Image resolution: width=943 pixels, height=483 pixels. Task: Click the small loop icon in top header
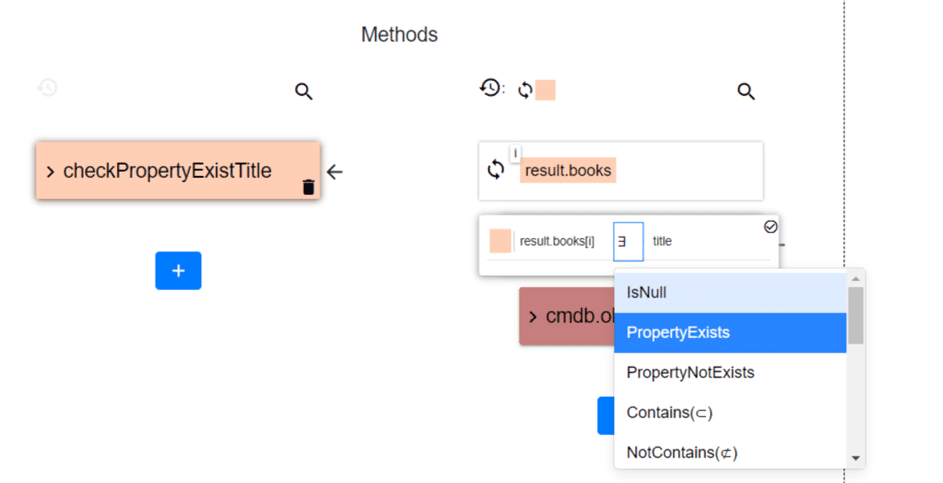[525, 90]
